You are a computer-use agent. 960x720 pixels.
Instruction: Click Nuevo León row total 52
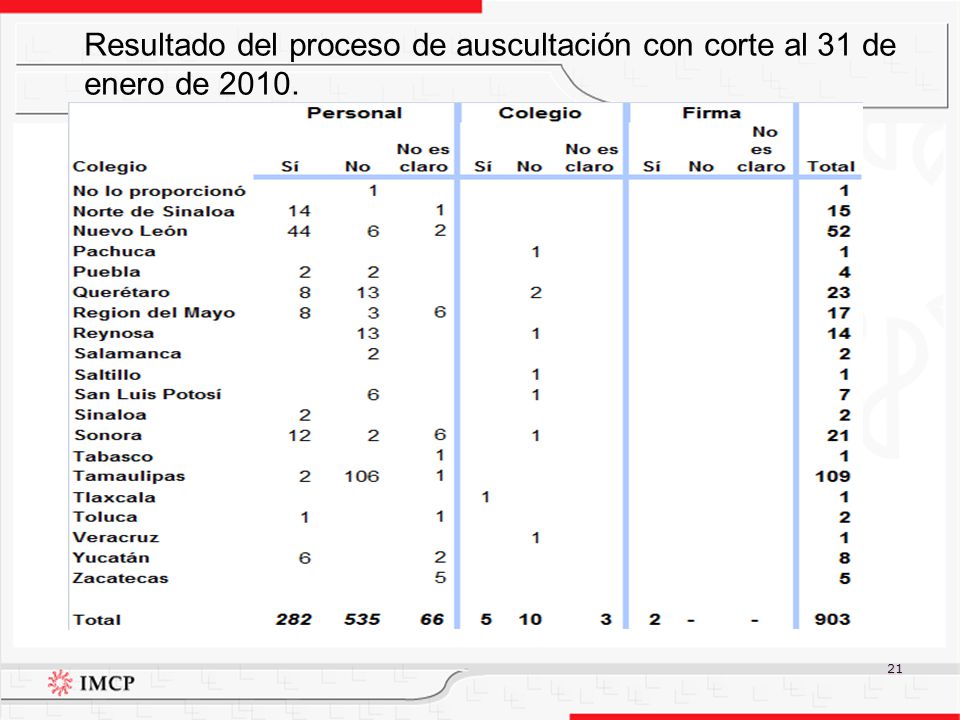click(x=839, y=231)
